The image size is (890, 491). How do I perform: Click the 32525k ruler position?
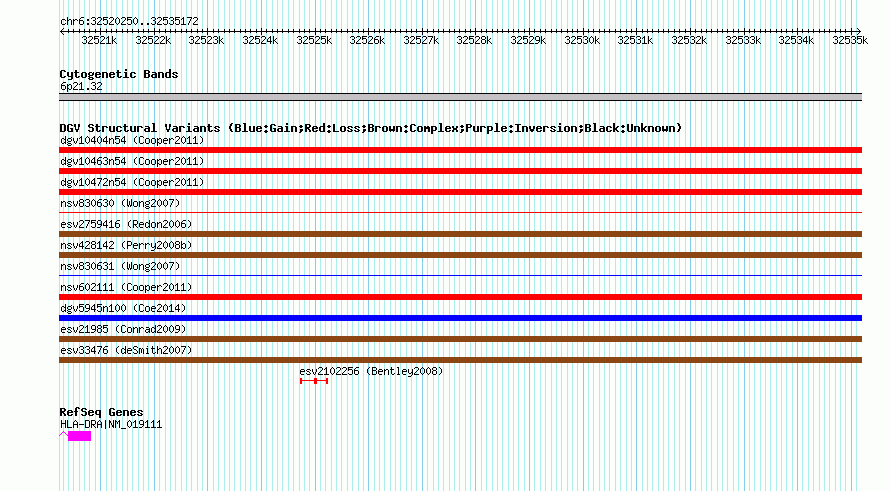click(314, 40)
